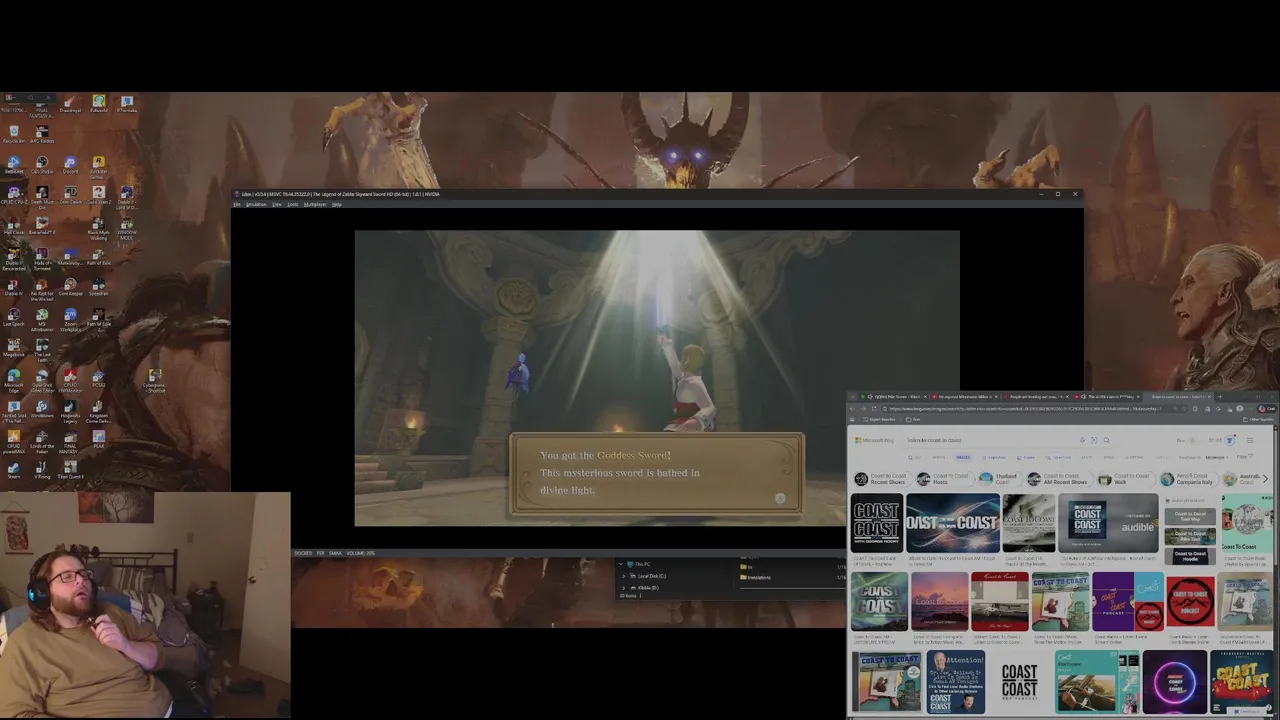Open the Coast to Coast George Noory thumbnail
The height and width of the screenshot is (720, 1280).
876,522
